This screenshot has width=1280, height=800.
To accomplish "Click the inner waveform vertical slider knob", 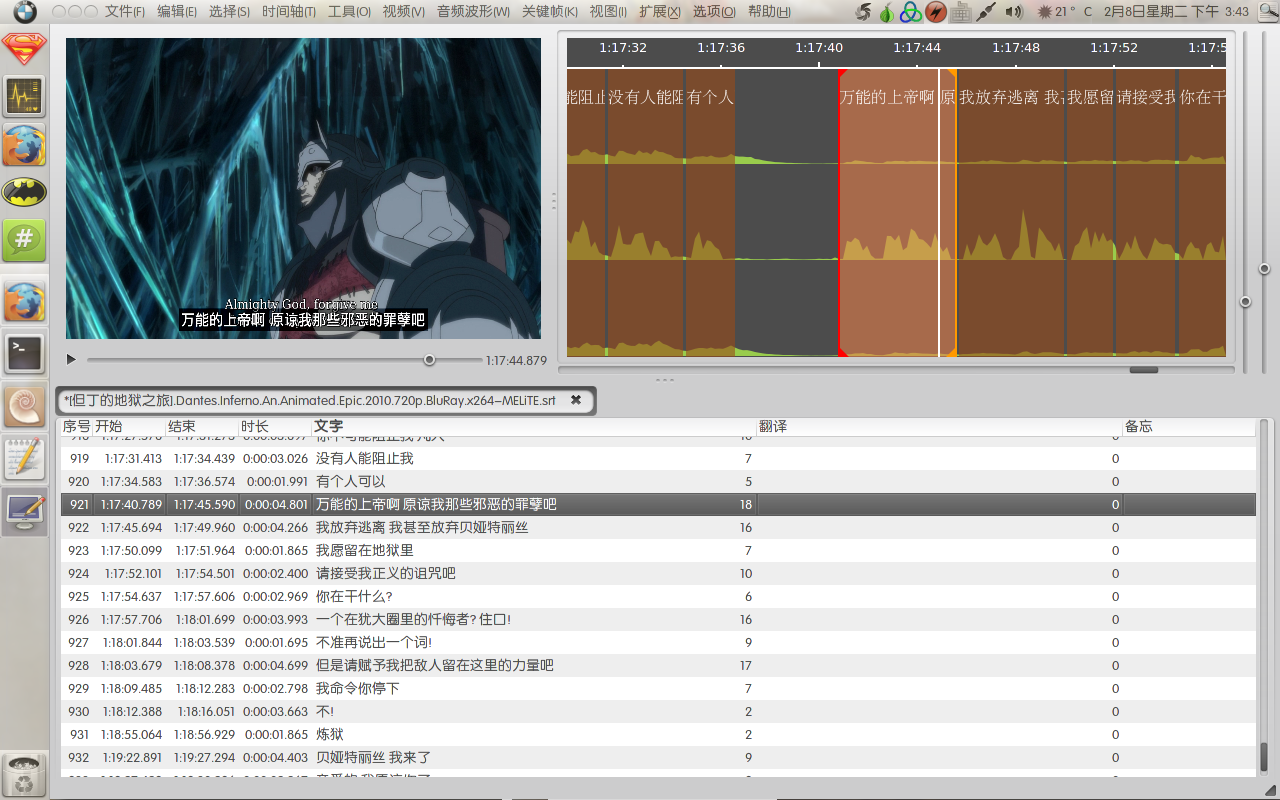I will [1245, 301].
